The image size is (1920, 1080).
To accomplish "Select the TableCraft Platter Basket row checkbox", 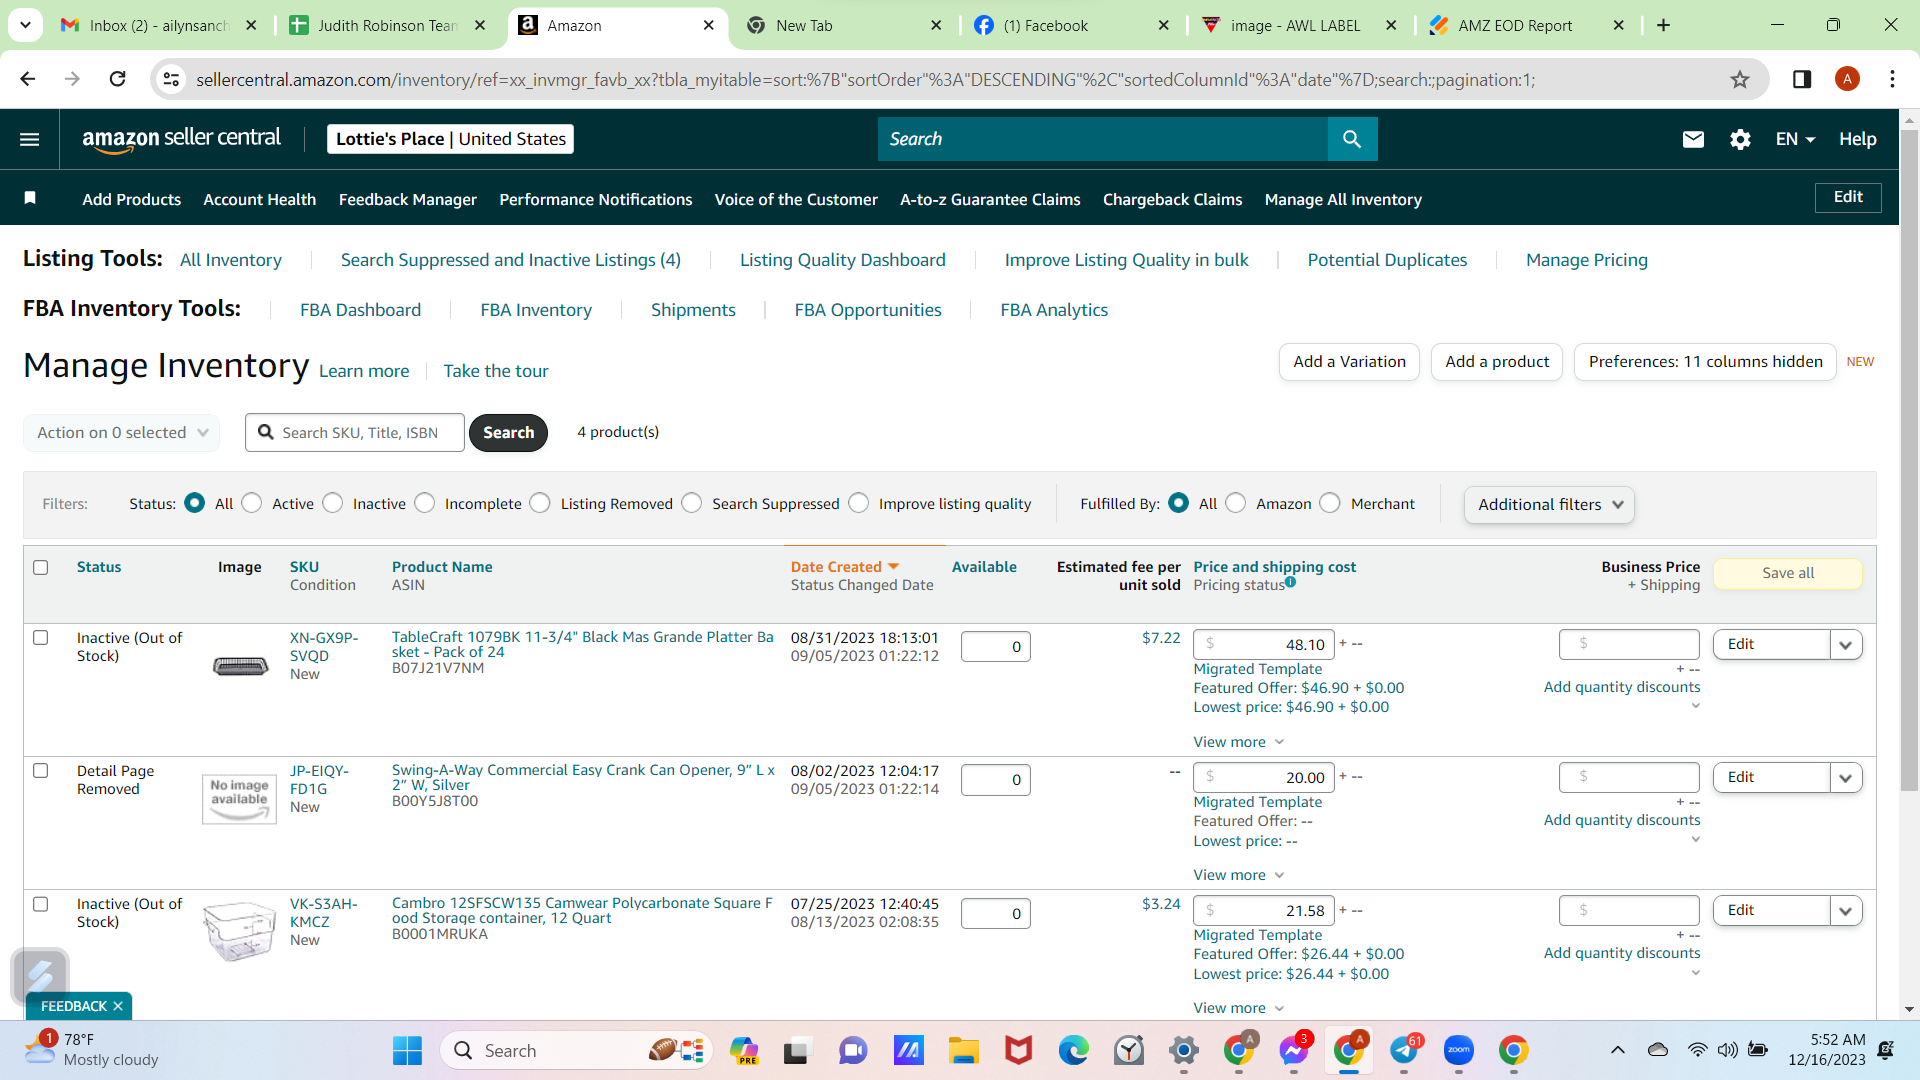I will (41, 638).
